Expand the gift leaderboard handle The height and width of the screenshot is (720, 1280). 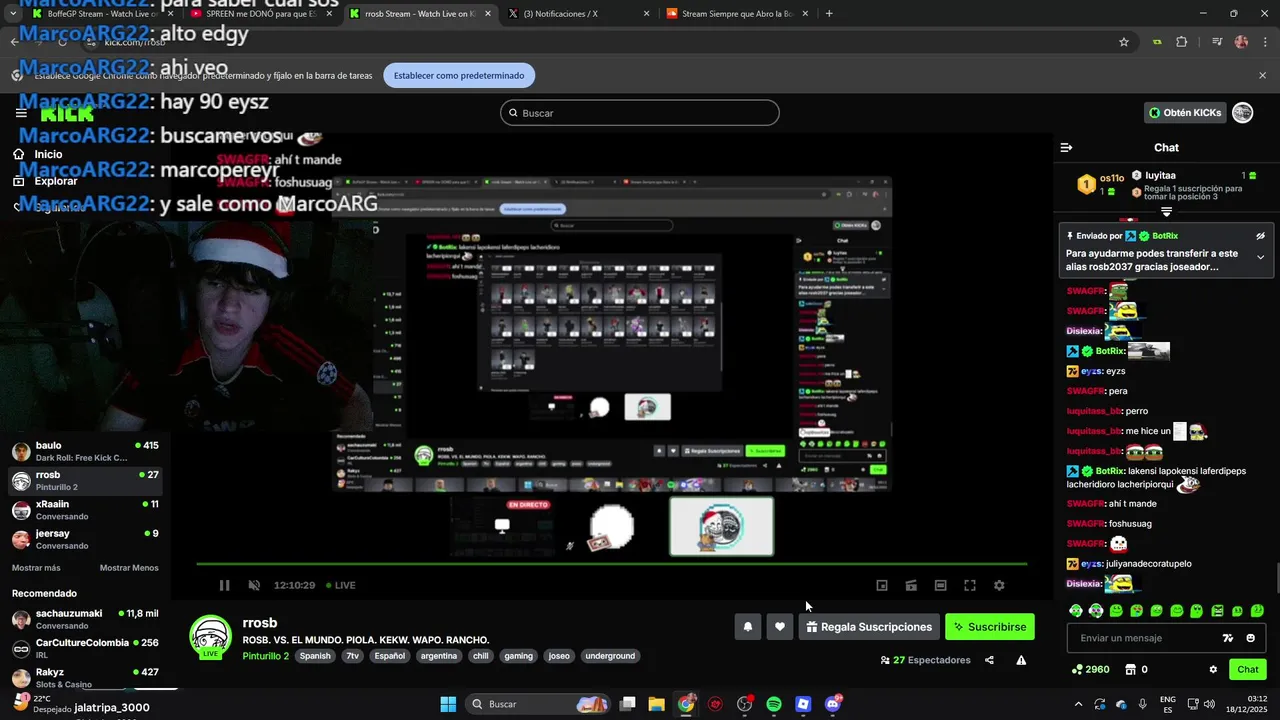coord(1166,212)
